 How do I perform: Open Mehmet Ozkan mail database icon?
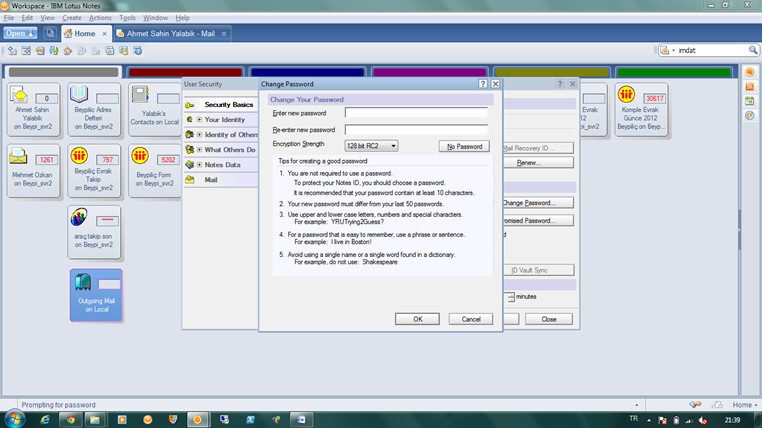(33, 170)
